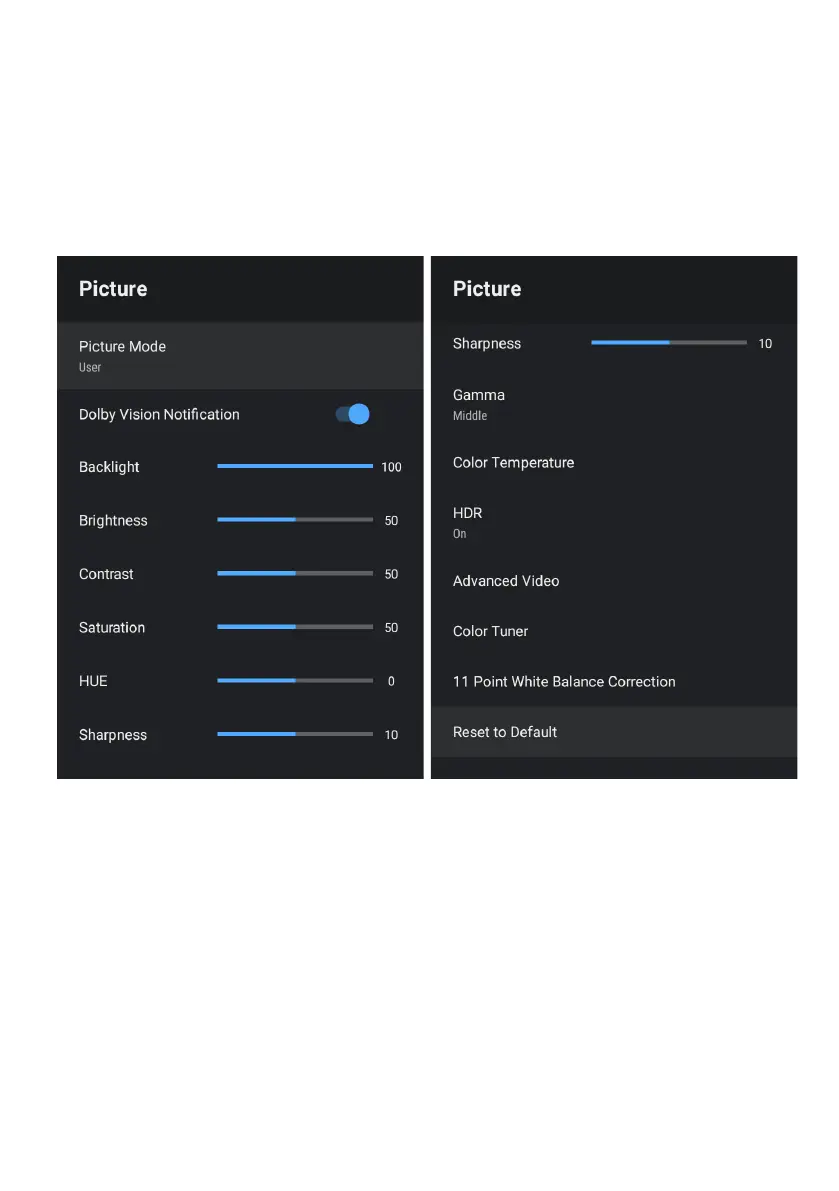Select Reset to Default

pyautogui.click(x=613, y=731)
